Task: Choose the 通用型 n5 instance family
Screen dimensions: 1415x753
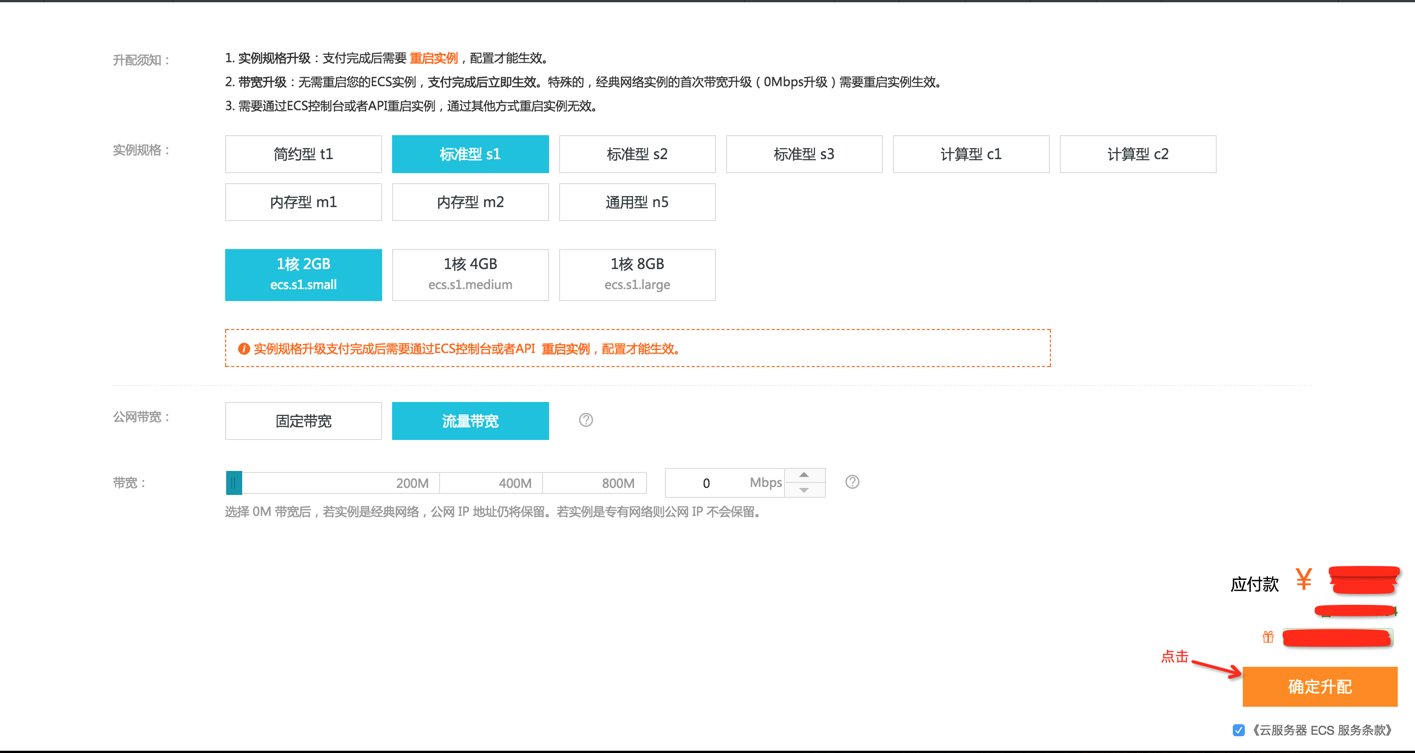Action: 637,201
